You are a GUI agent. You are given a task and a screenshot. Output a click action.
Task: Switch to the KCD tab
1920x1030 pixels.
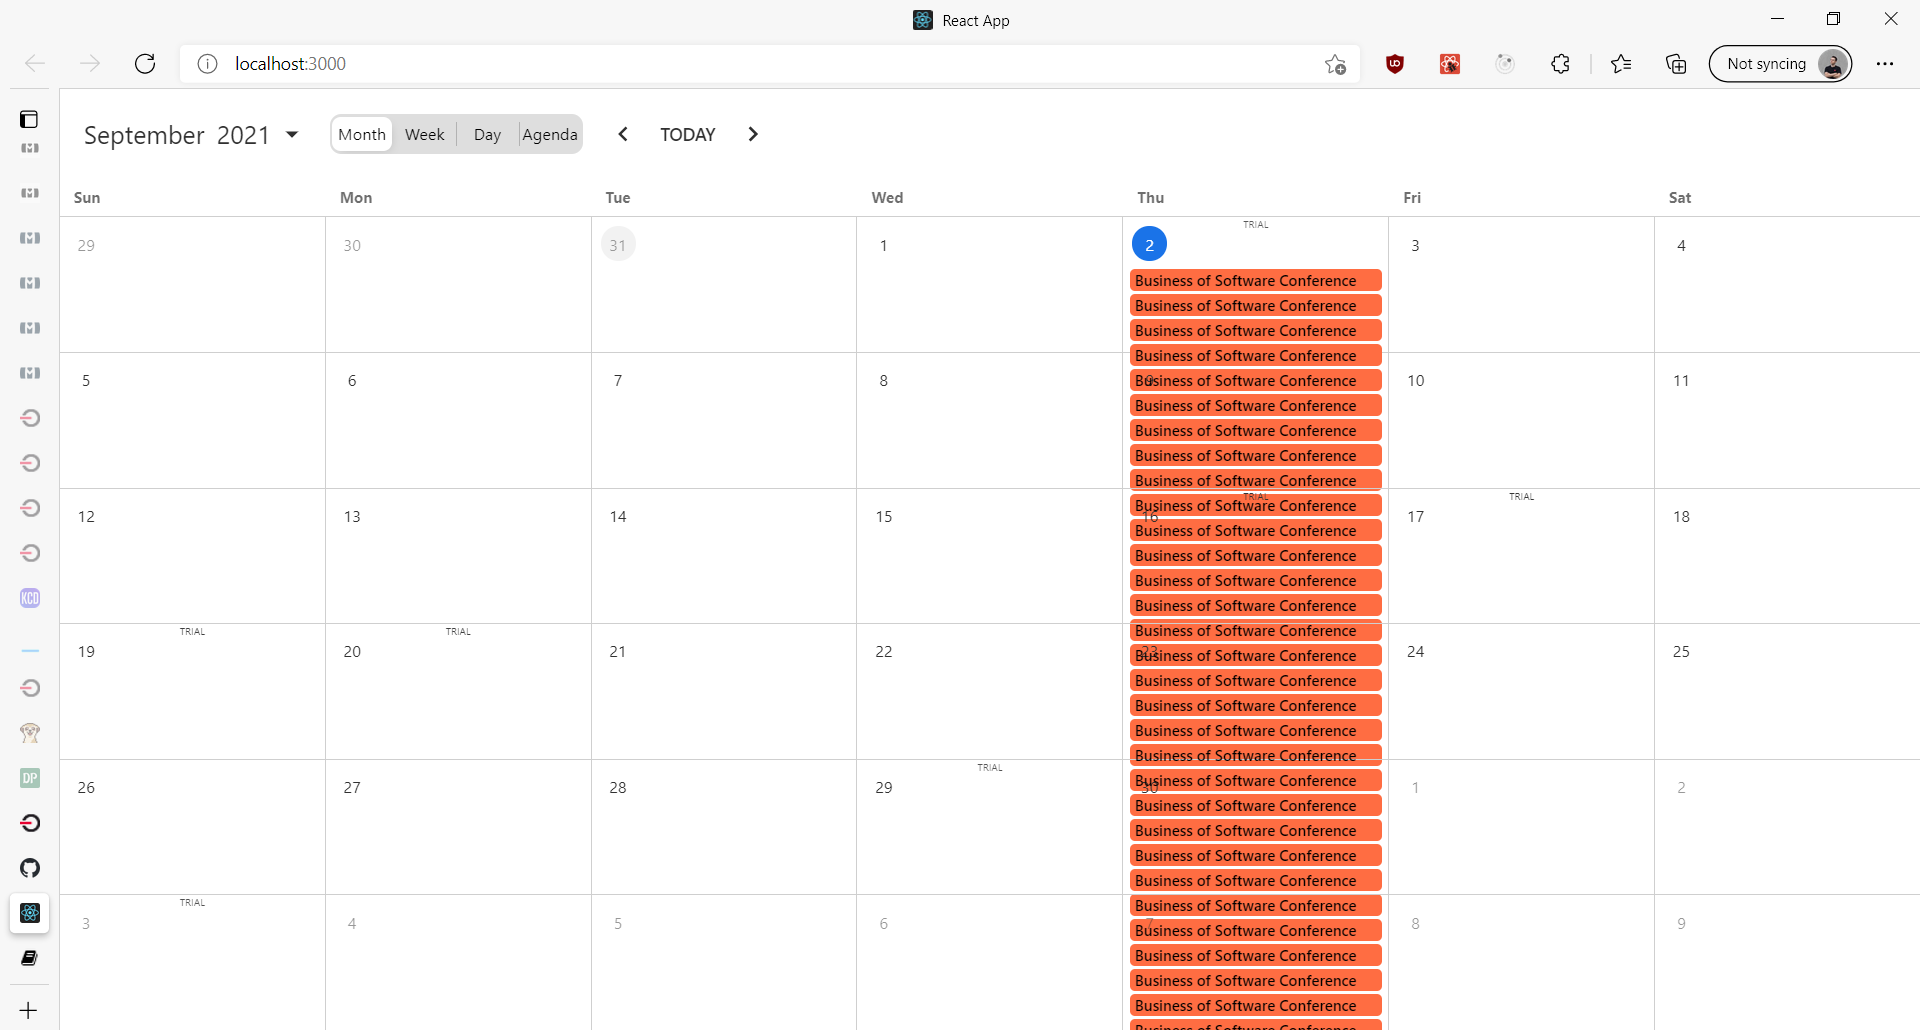pos(30,598)
